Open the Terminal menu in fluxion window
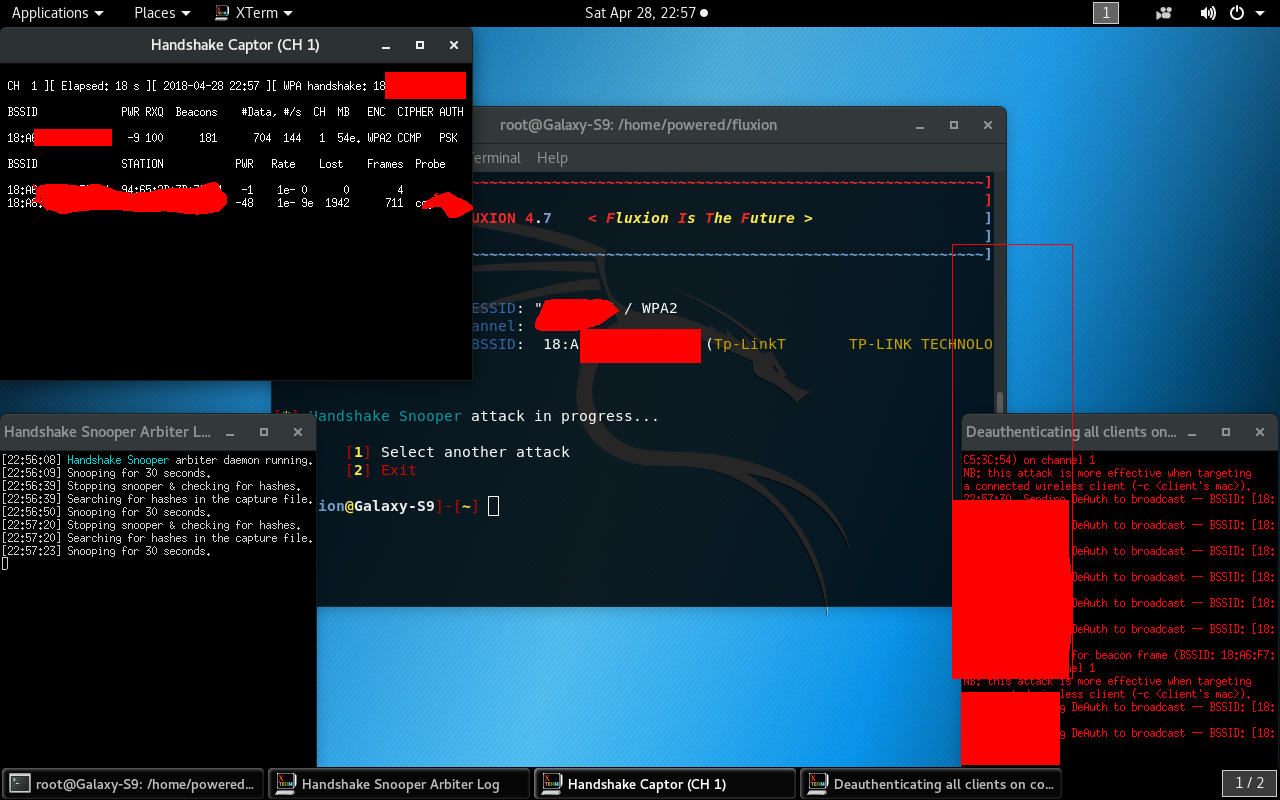The height and width of the screenshot is (800, 1280). (496, 158)
